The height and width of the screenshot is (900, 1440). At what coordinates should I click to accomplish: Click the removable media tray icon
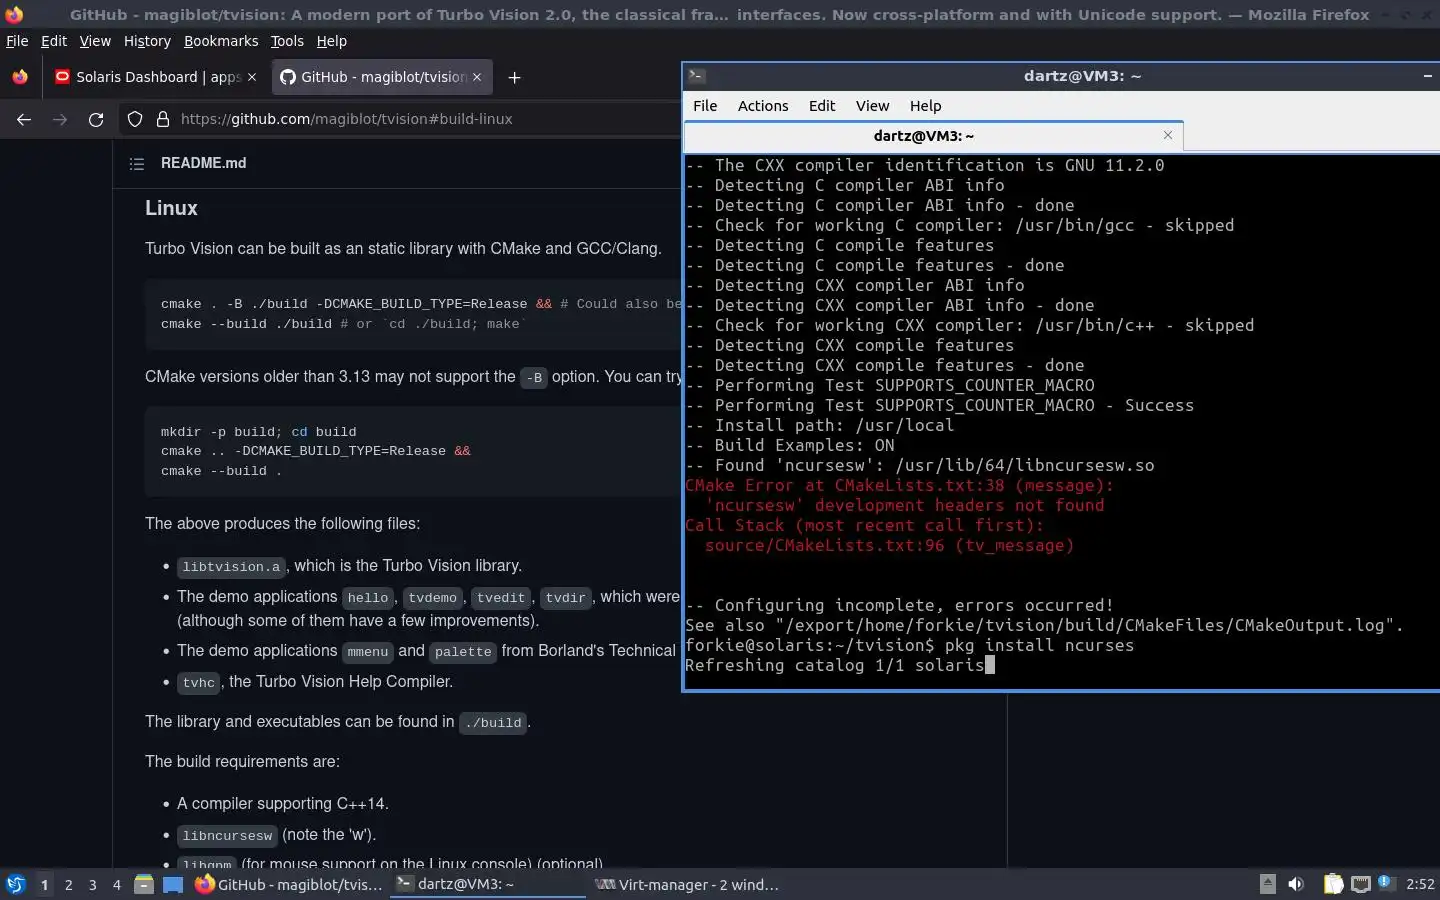(1267, 884)
